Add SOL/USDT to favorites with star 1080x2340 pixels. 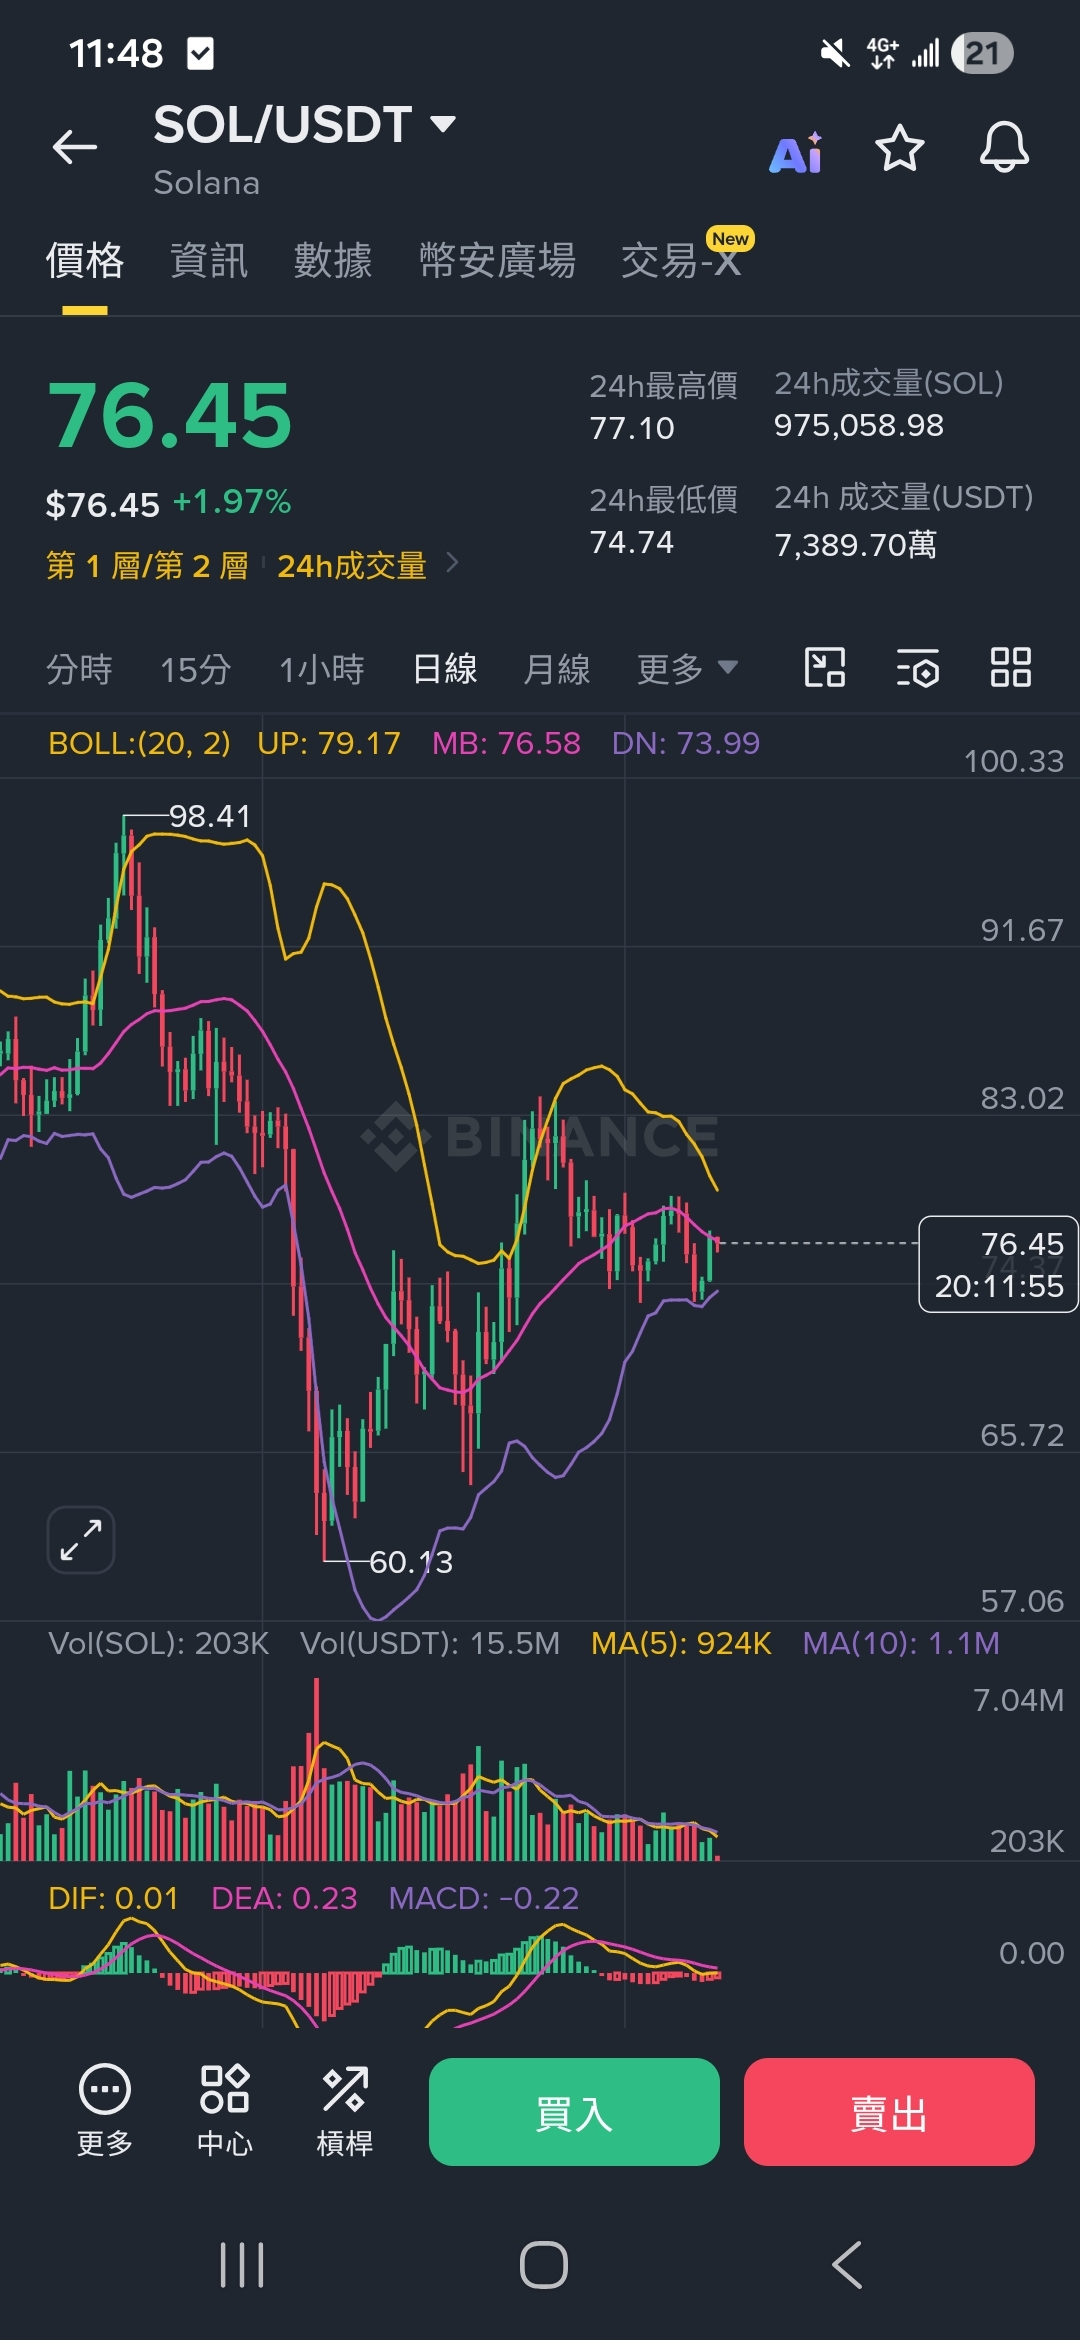tap(899, 149)
